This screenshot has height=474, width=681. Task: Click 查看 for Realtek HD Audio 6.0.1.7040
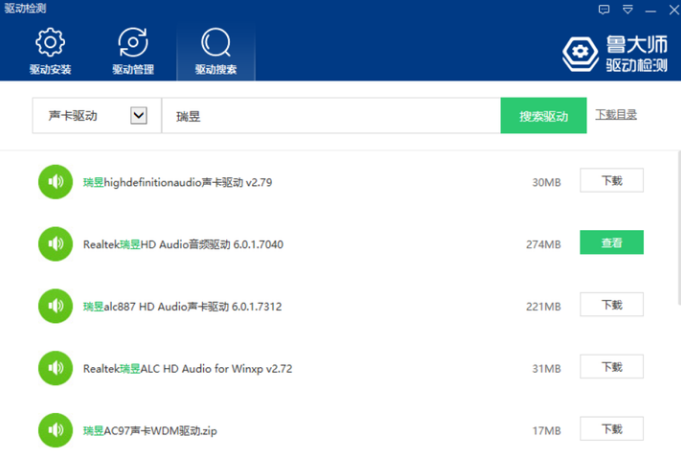(612, 242)
